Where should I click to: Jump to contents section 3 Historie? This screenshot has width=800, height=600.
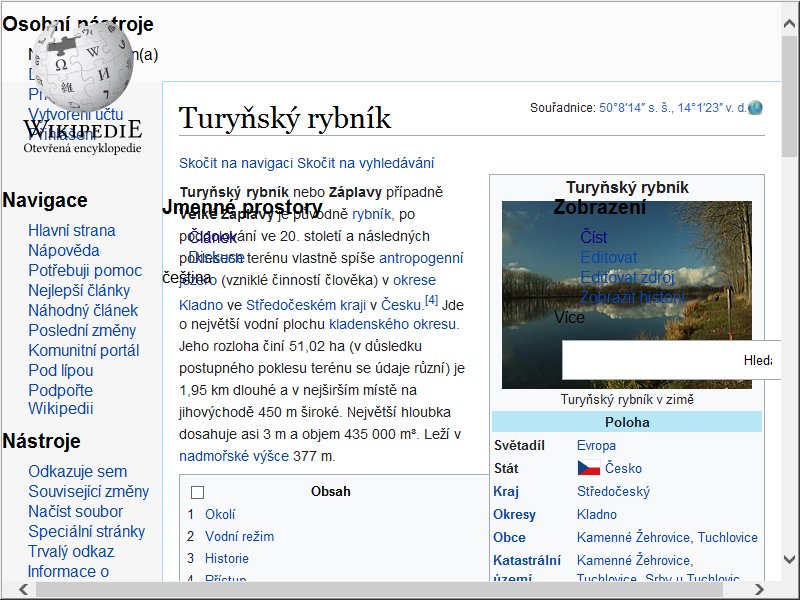click(x=227, y=558)
